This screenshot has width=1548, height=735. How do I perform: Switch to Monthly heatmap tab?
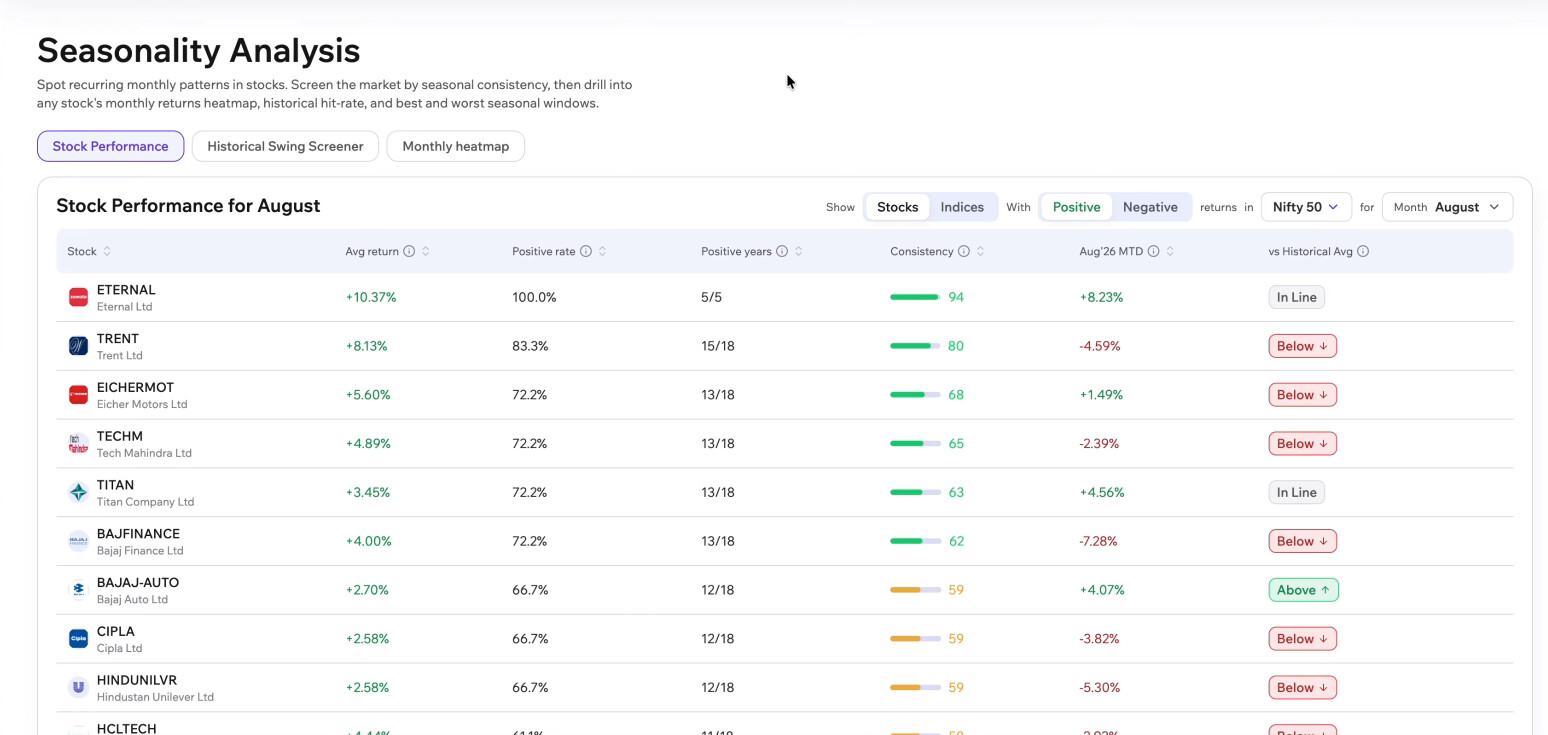pos(456,146)
